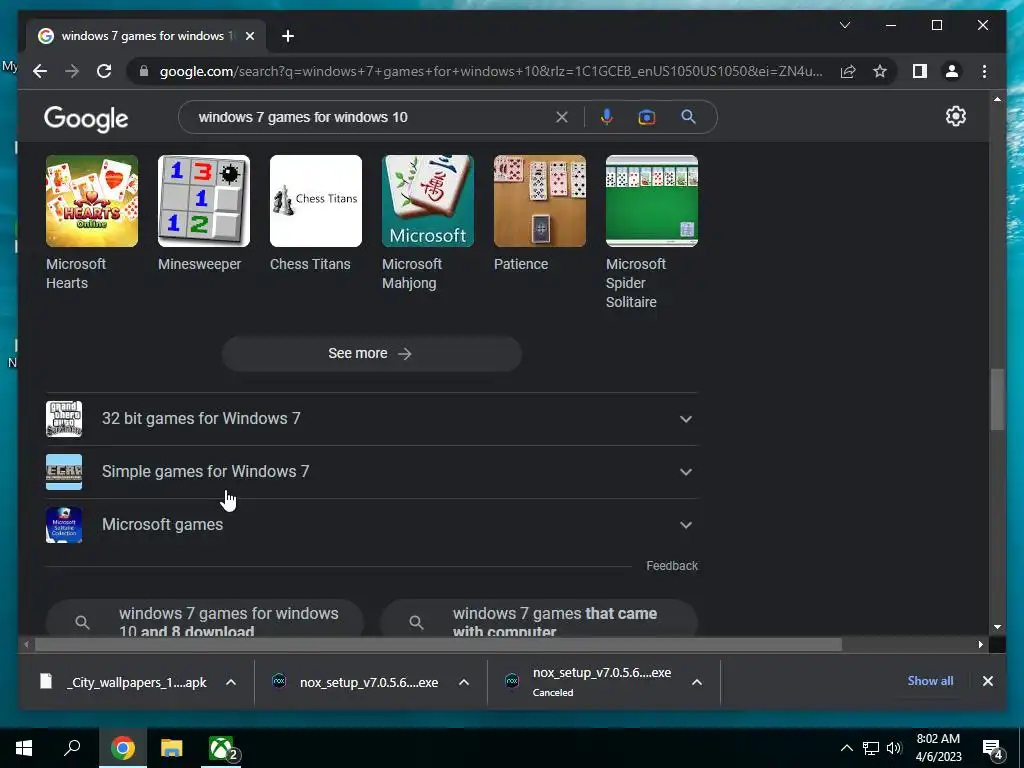Open Patience card game thumbnail
The image size is (1024, 768).
click(539, 201)
